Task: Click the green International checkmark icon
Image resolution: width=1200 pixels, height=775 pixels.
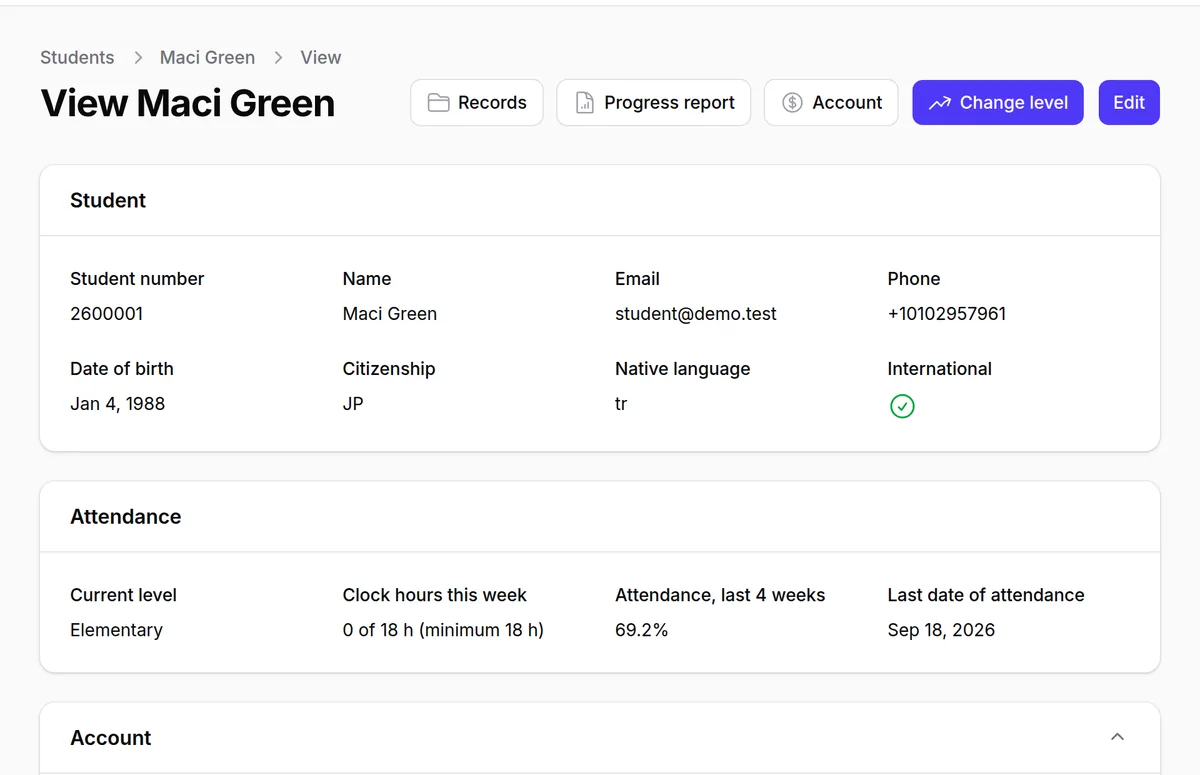Action: (x=902, y=406)
